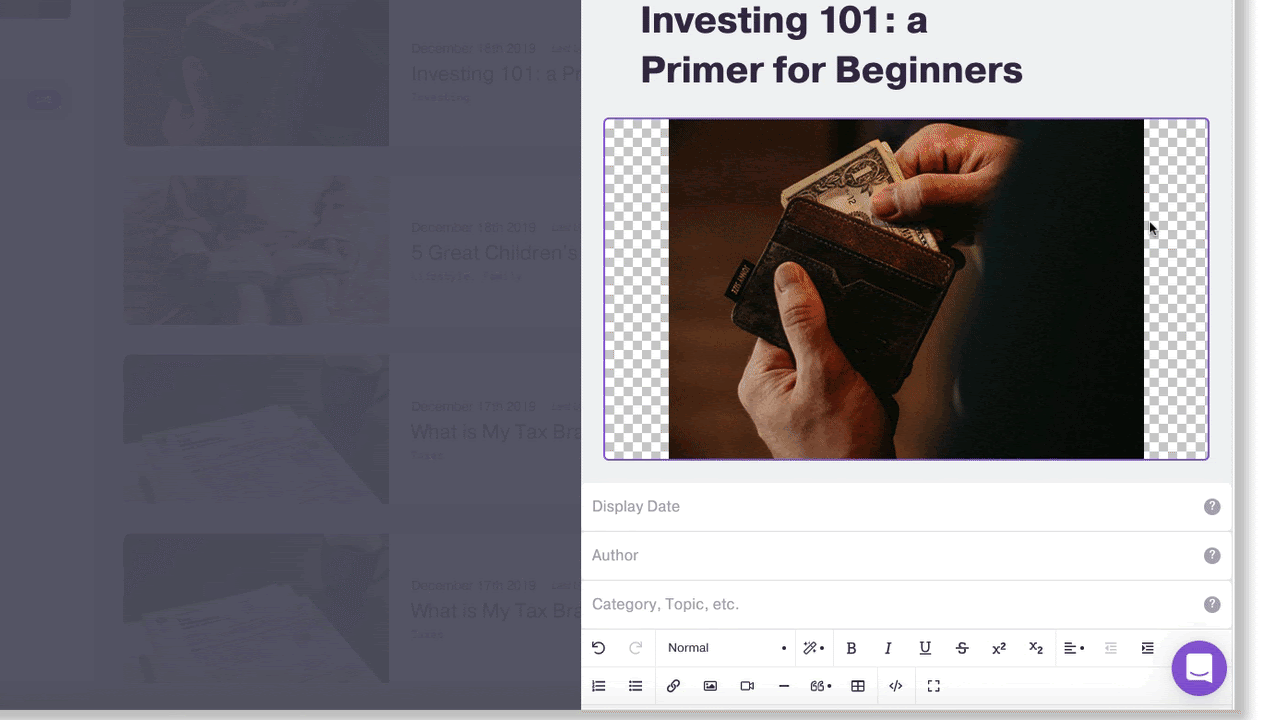This screenshot has width=1280, height=720.
Task: Select the wallet featured image
Action: [906, 289]
